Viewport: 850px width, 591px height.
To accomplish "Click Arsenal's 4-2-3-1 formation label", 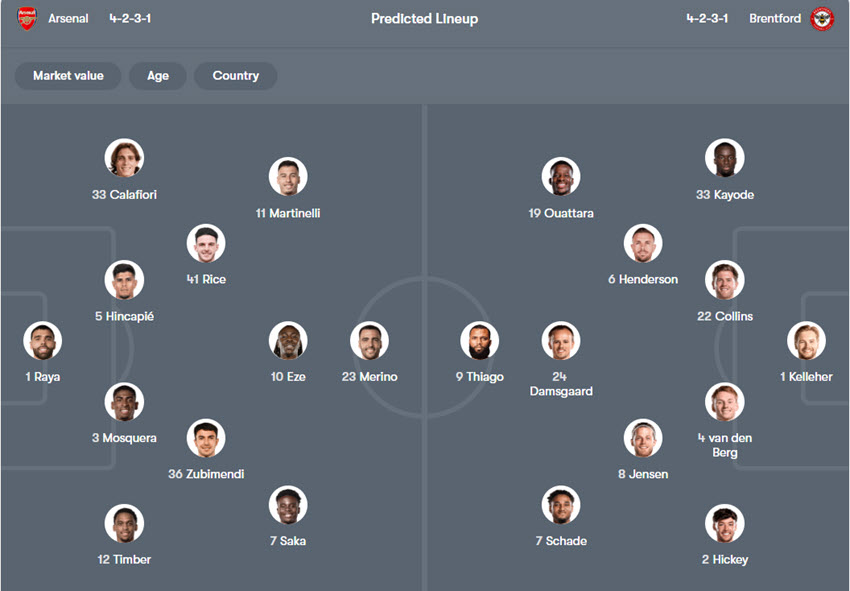I will point(131,18).
